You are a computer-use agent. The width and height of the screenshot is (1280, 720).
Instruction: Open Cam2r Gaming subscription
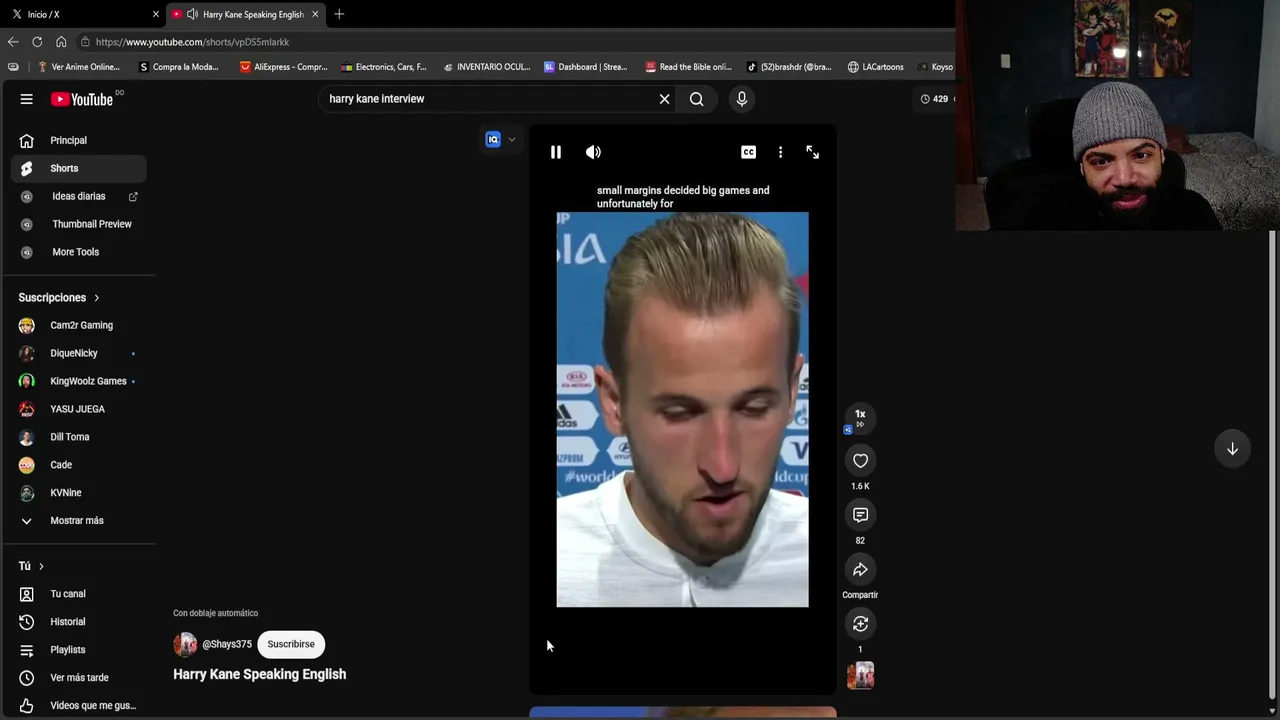tap(78, 325)
